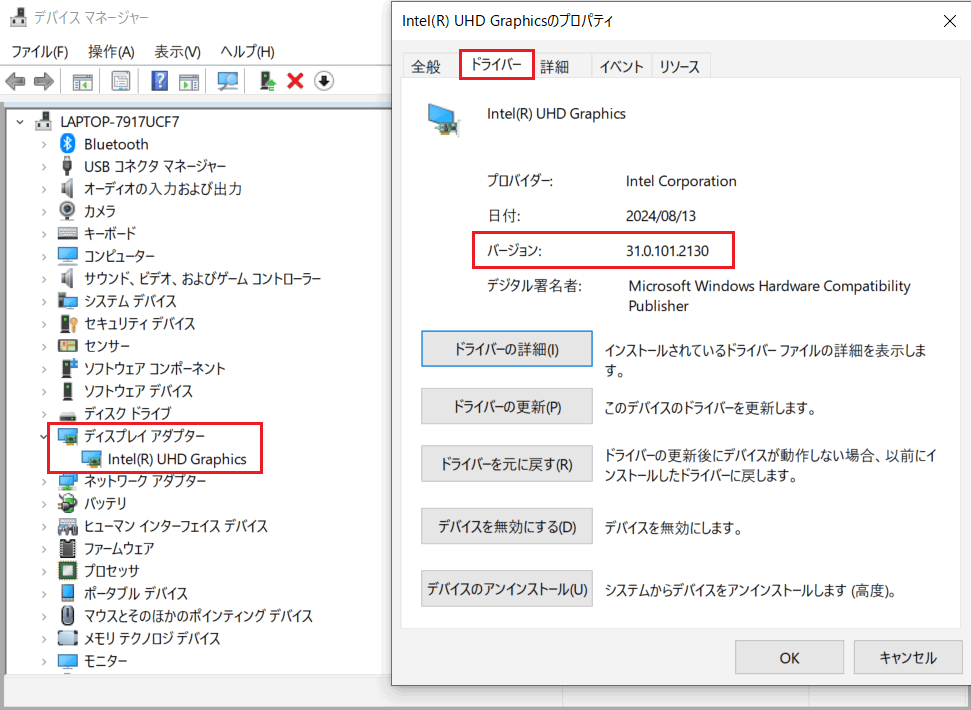Click the Bluetooth category icon
The width and height of the screenshot is (971, 710).
(x=67, y=144)
